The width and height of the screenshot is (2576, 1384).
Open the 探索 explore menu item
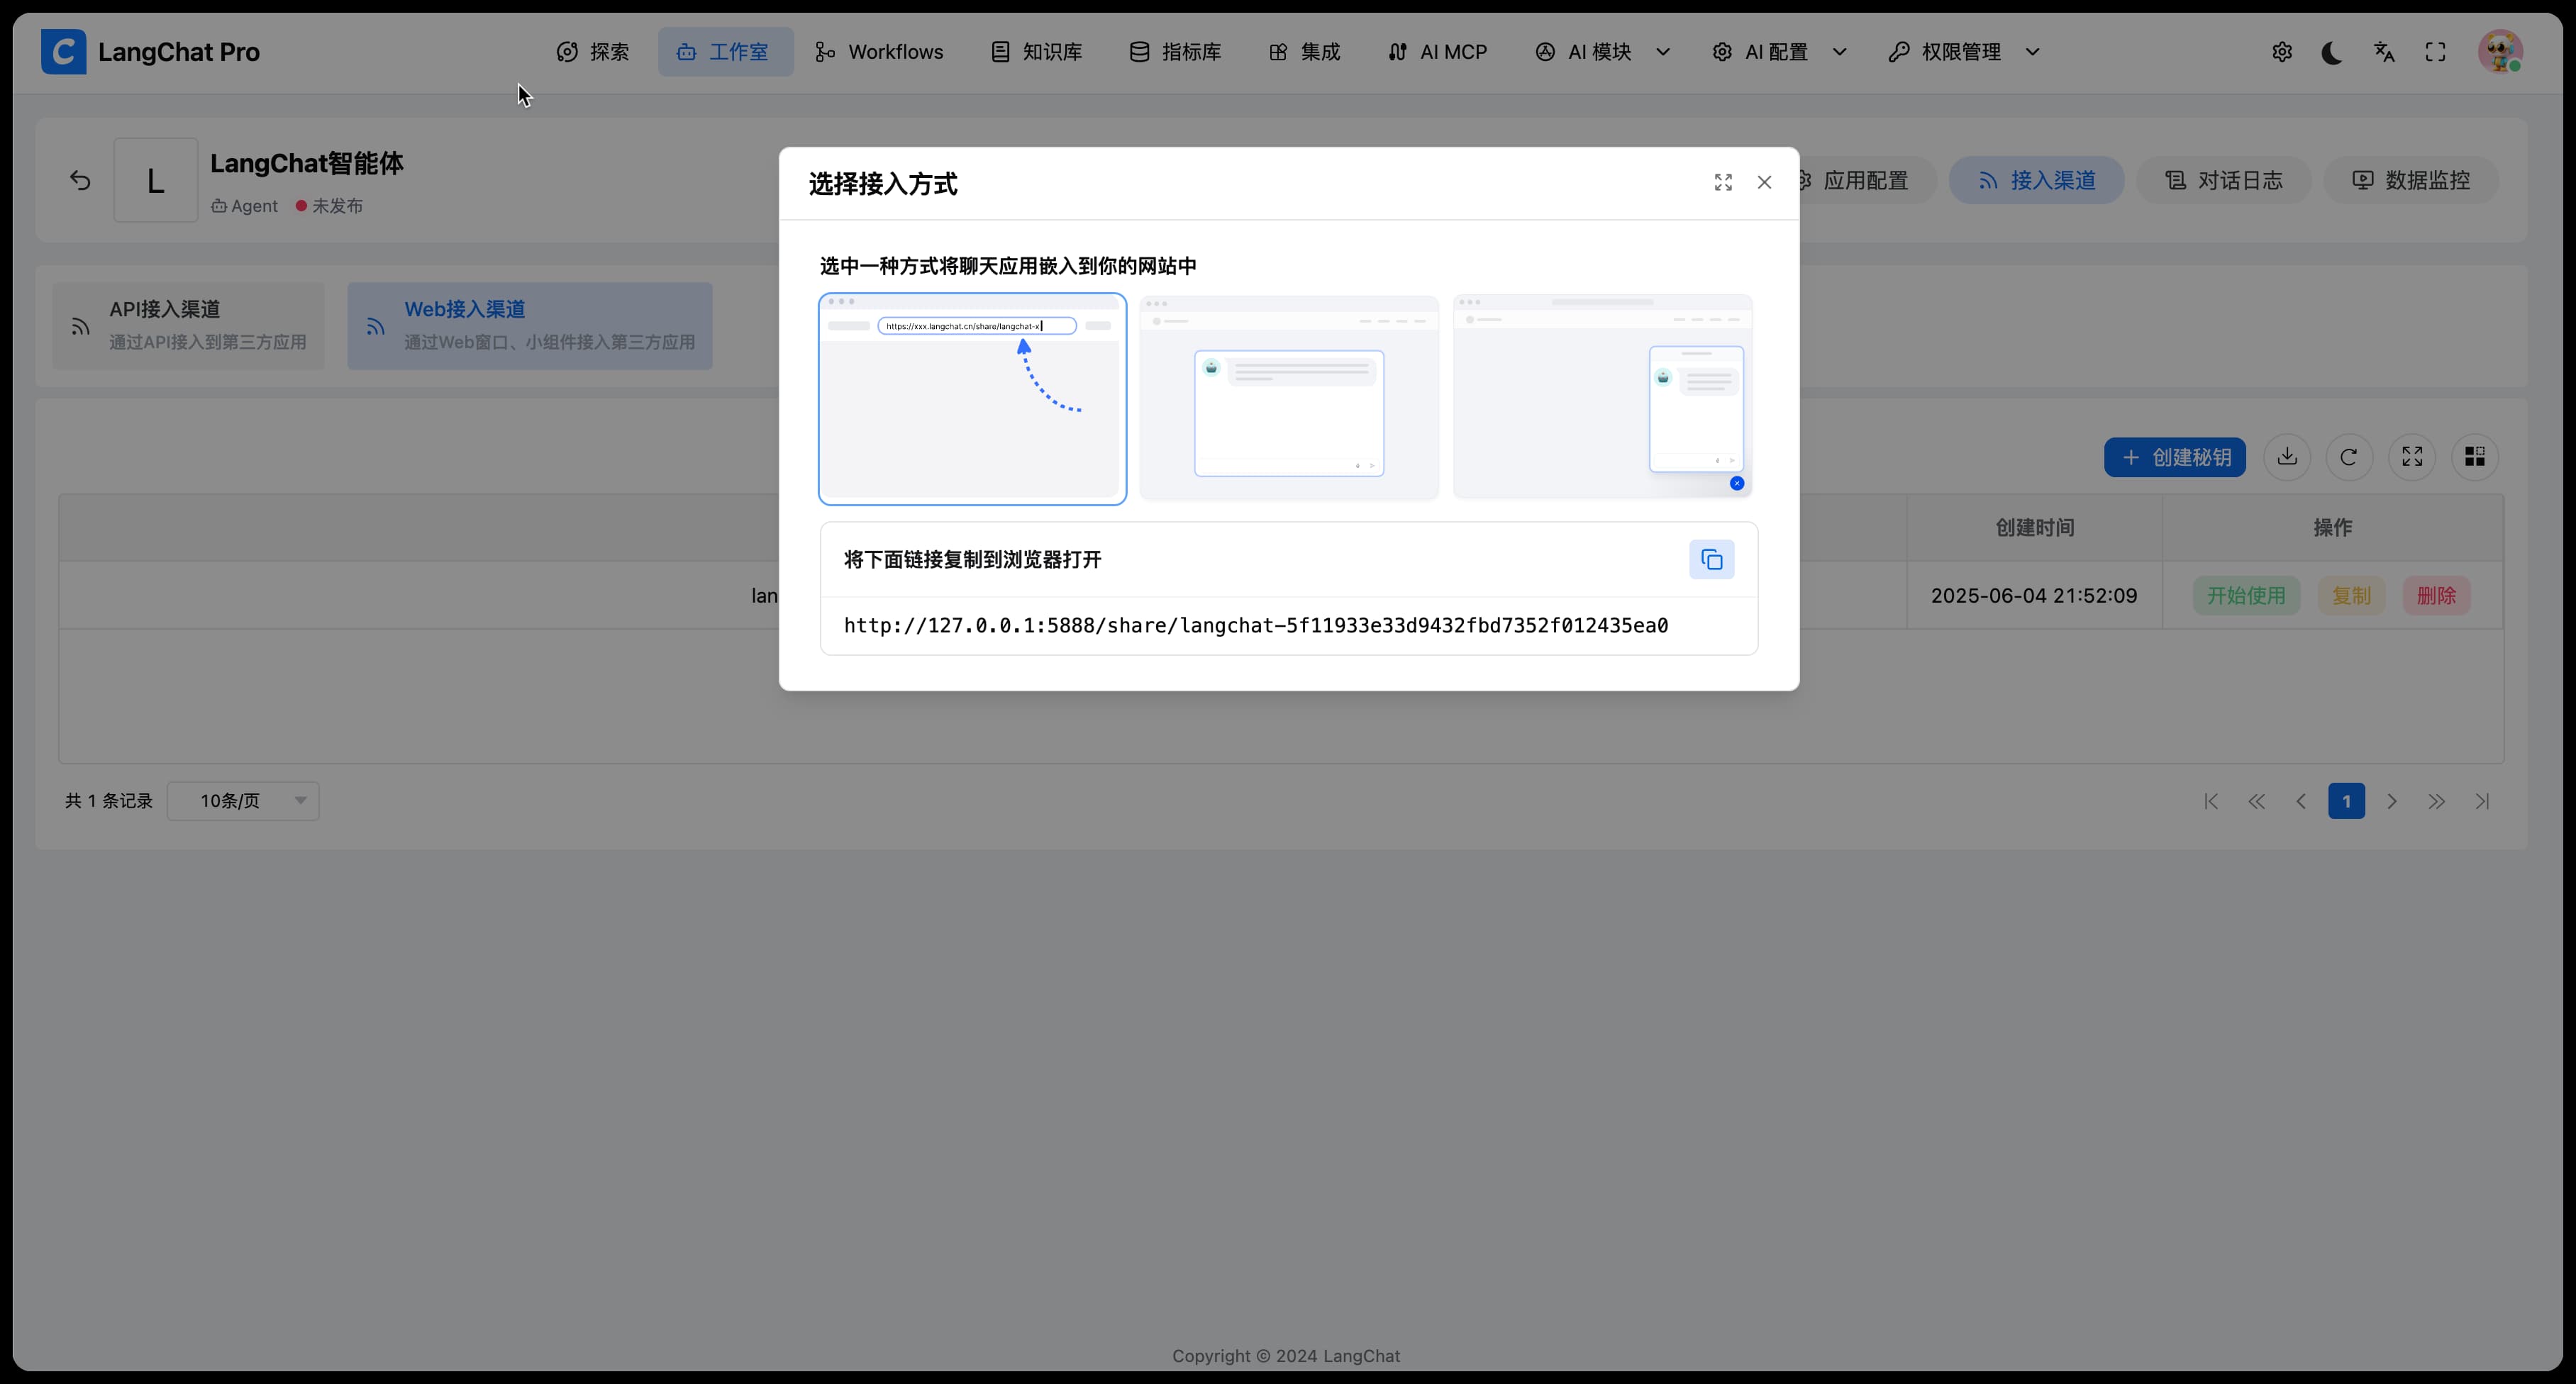pyautogui.click(x=594, y=52)
